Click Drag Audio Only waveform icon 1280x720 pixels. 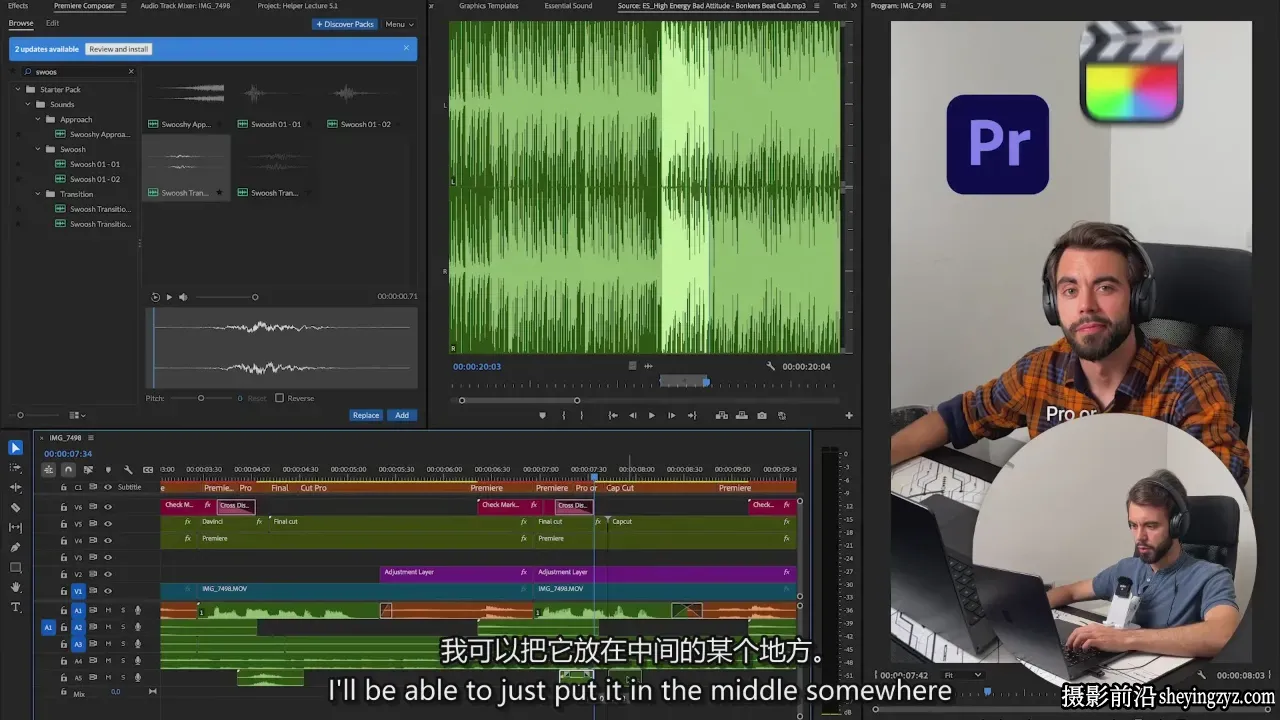pyautogui.click(x=648, y=366)
